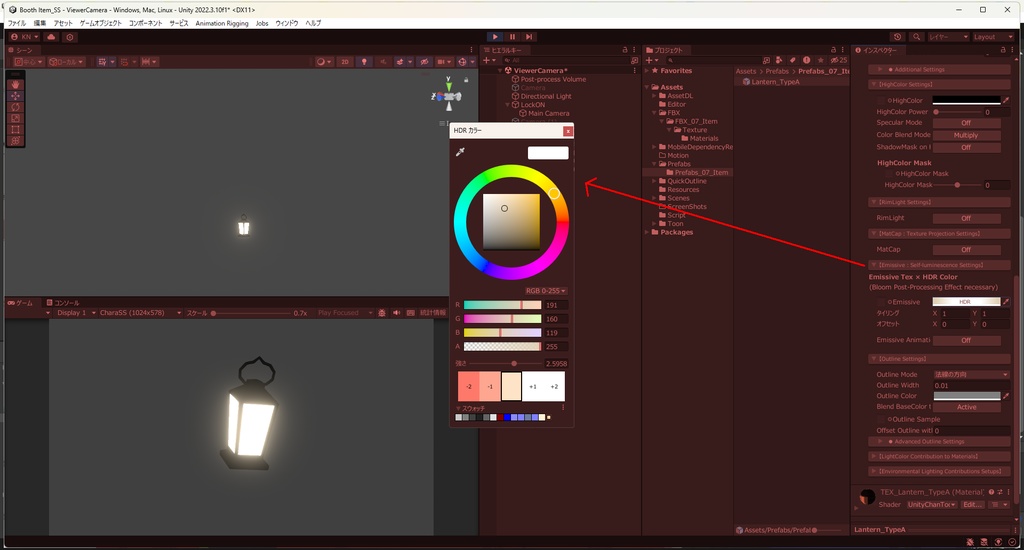
Task: Toggle Emissive Animation Off button
Action: pos(967,340)
